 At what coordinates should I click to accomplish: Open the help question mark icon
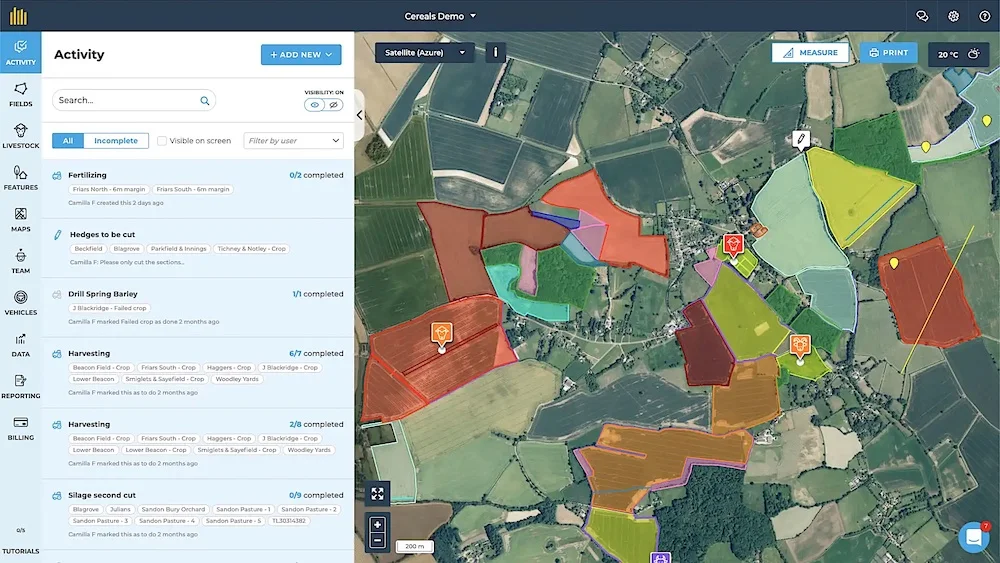coord(984,16)
